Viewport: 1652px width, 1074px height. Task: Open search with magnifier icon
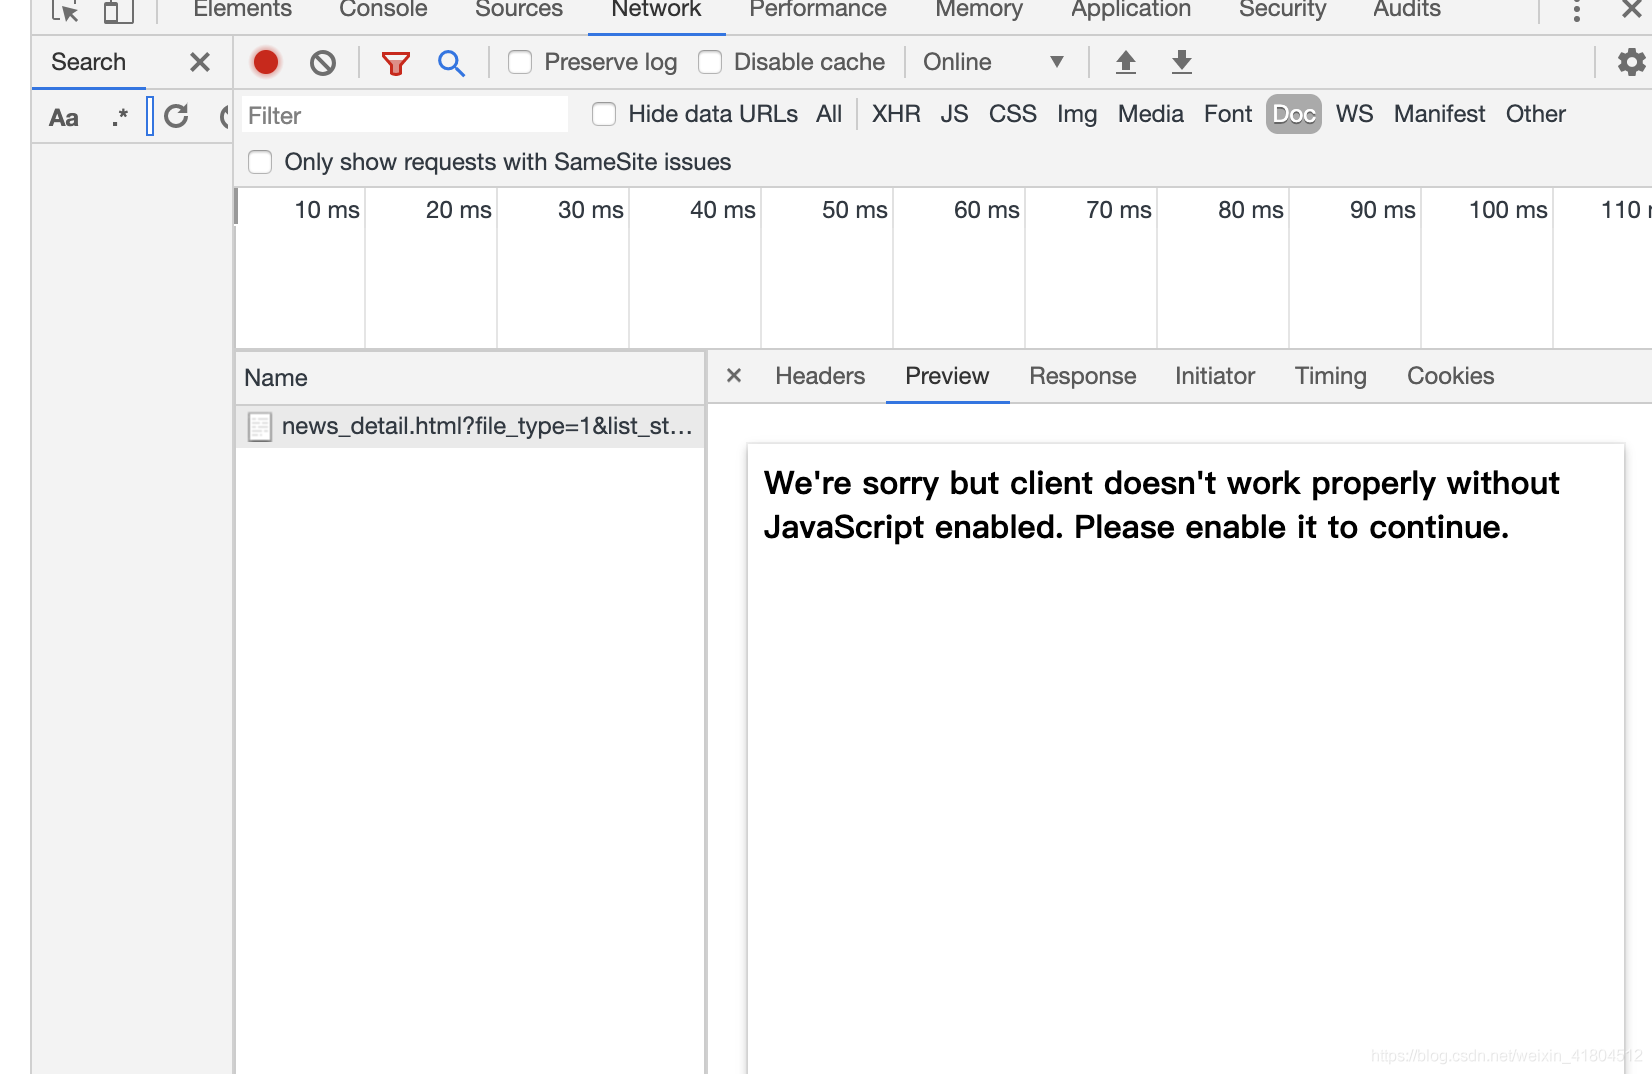(x=451, y=63)
